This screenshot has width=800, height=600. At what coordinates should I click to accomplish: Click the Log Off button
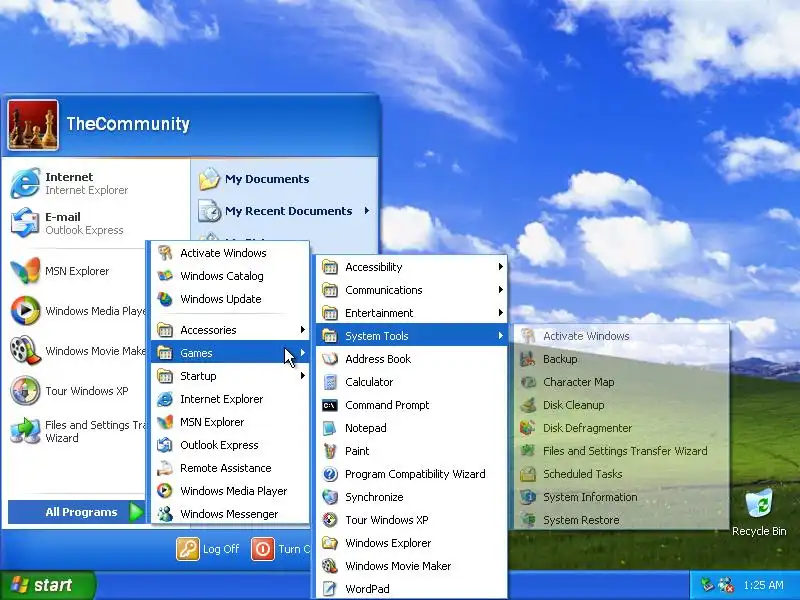click(208, 549)
